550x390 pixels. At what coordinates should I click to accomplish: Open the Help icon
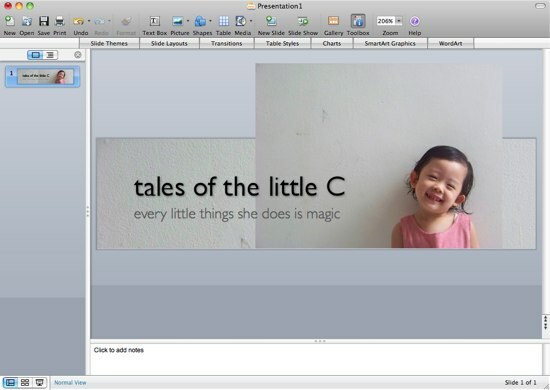pyautogui.click(x=415, y=21)
